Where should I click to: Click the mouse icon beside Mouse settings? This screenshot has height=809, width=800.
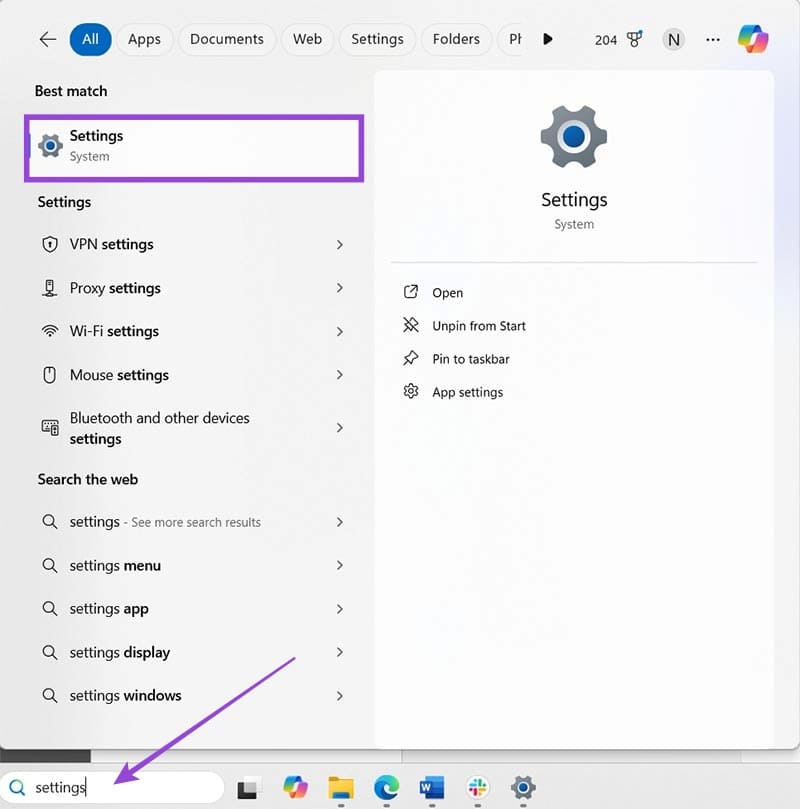50,375
